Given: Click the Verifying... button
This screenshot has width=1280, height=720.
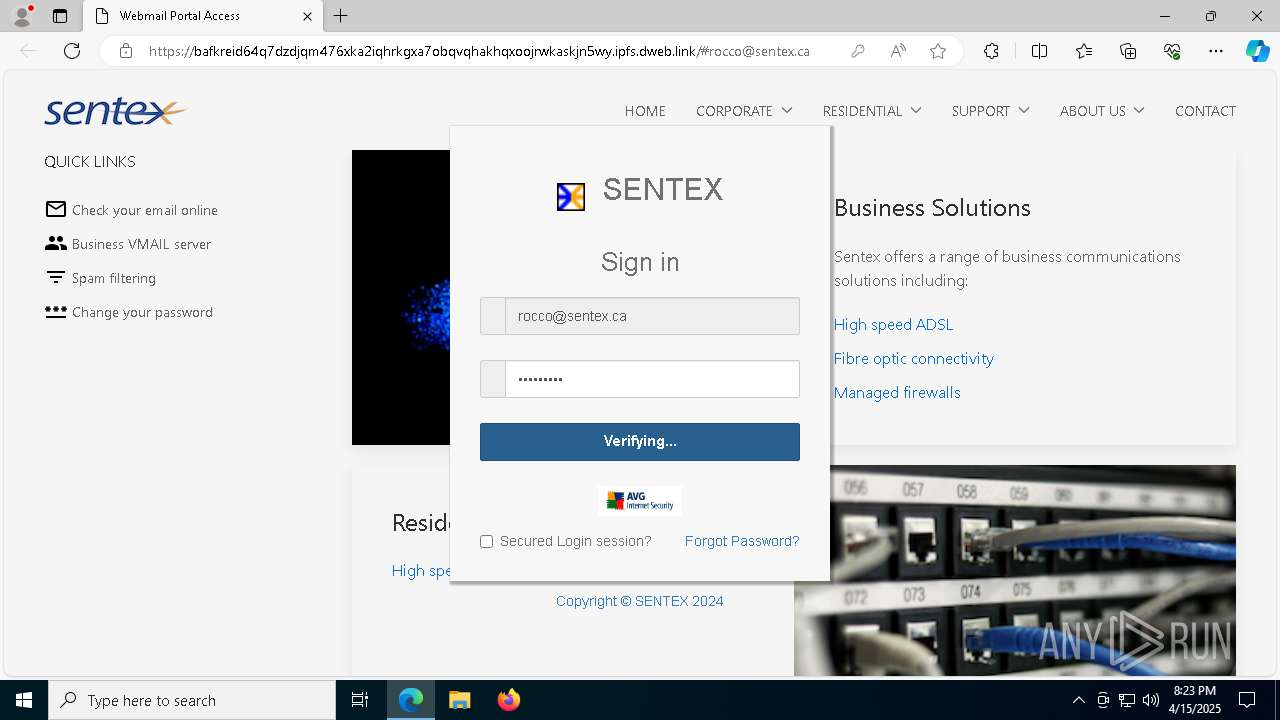Looking at the screenshot, I should [640, 441].
